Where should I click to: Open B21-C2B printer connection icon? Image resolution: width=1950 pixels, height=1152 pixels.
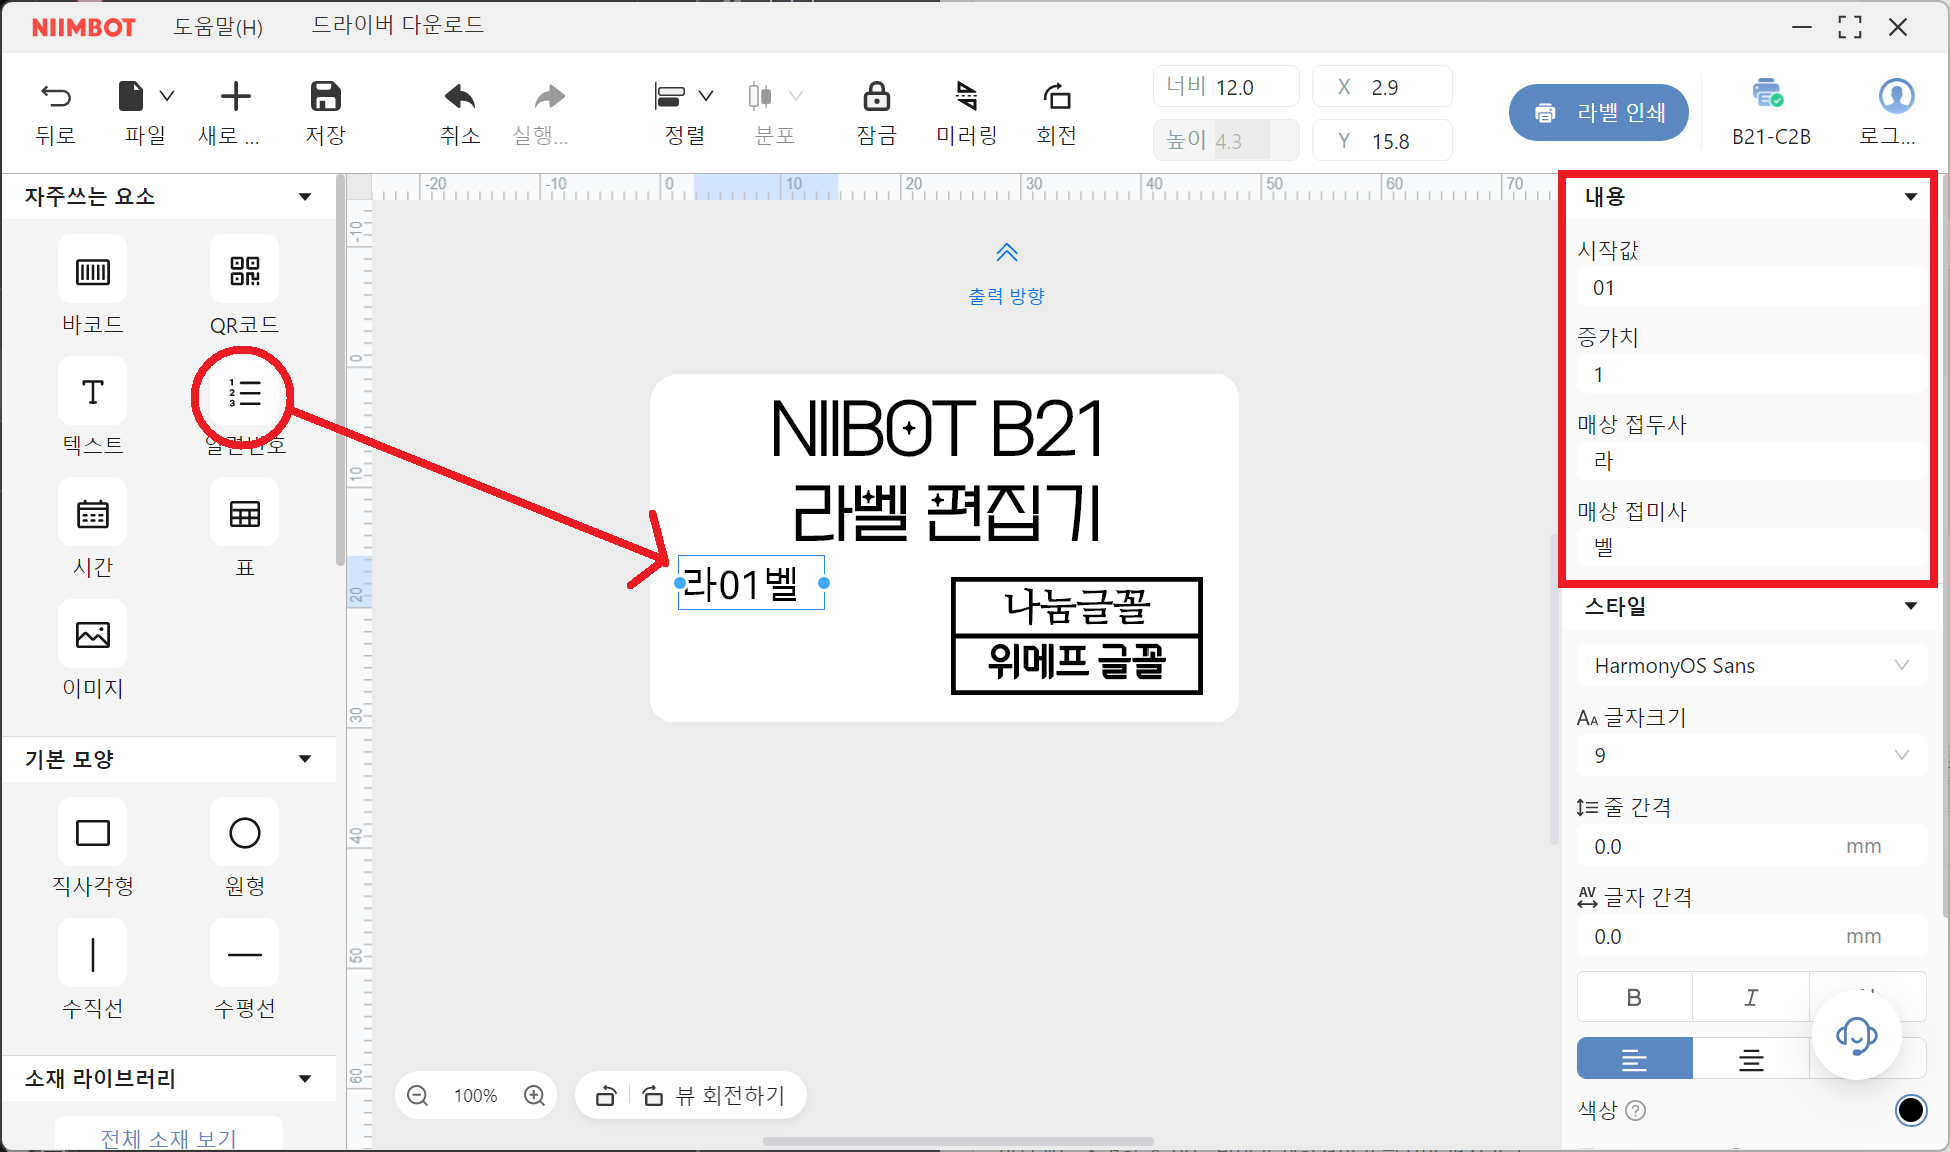(1768, 94)
